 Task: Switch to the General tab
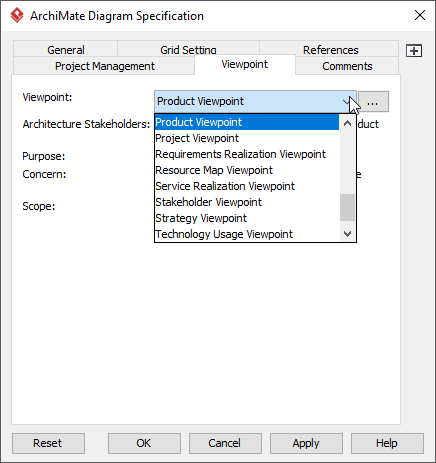[66, 49]
